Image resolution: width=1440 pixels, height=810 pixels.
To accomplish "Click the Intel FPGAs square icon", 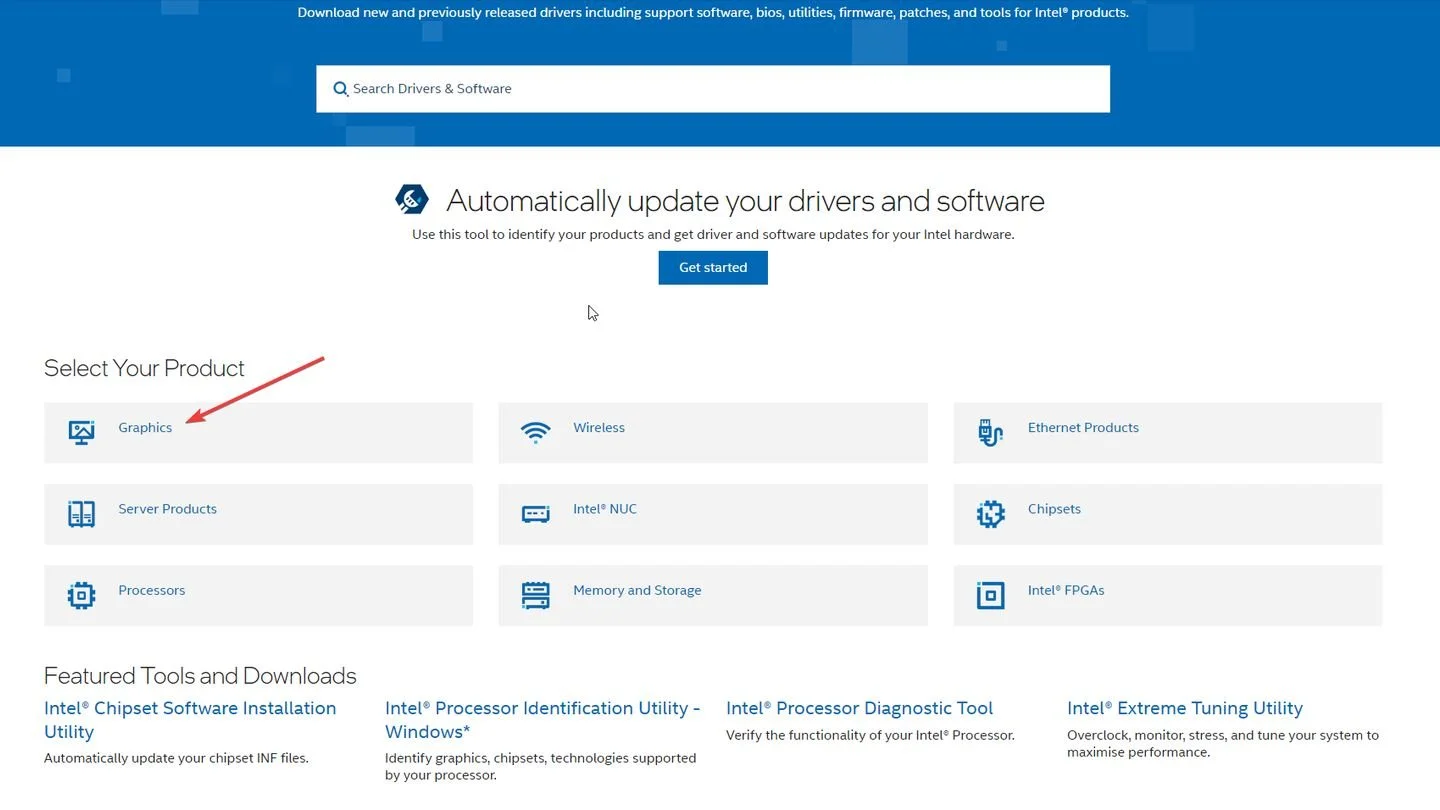I will click(x=990, y=596).
